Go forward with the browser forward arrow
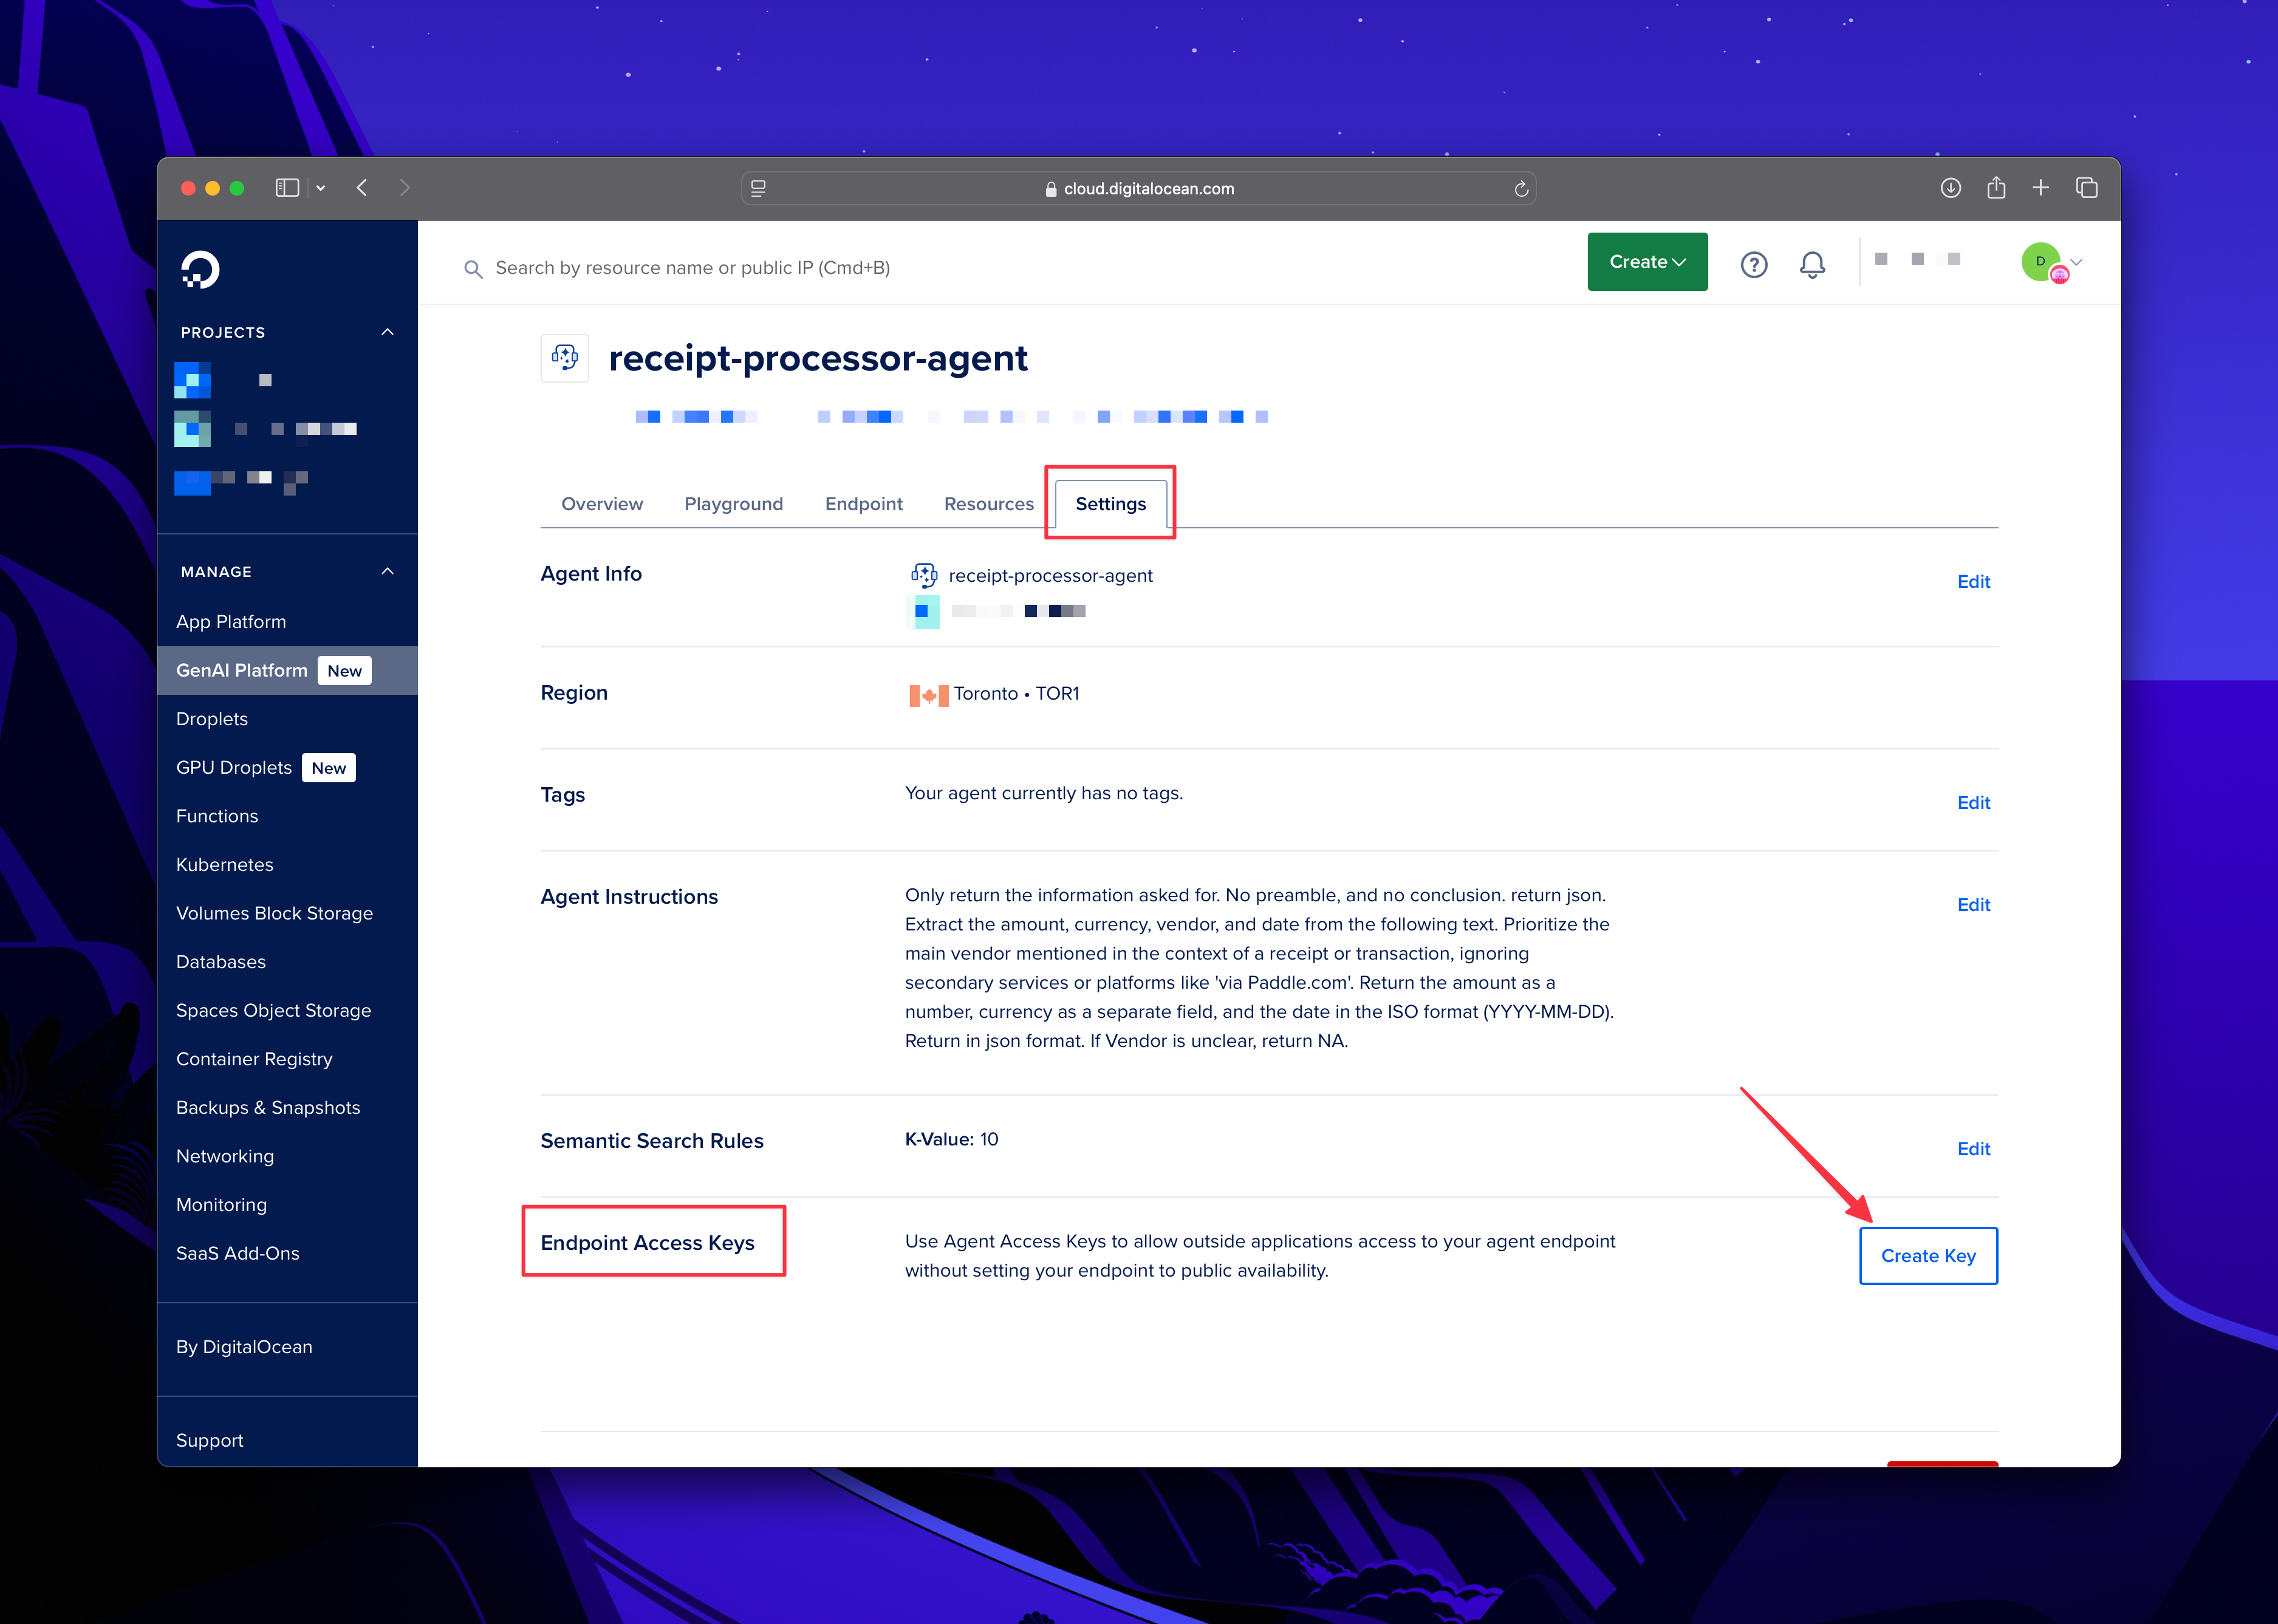 (404, 188)
